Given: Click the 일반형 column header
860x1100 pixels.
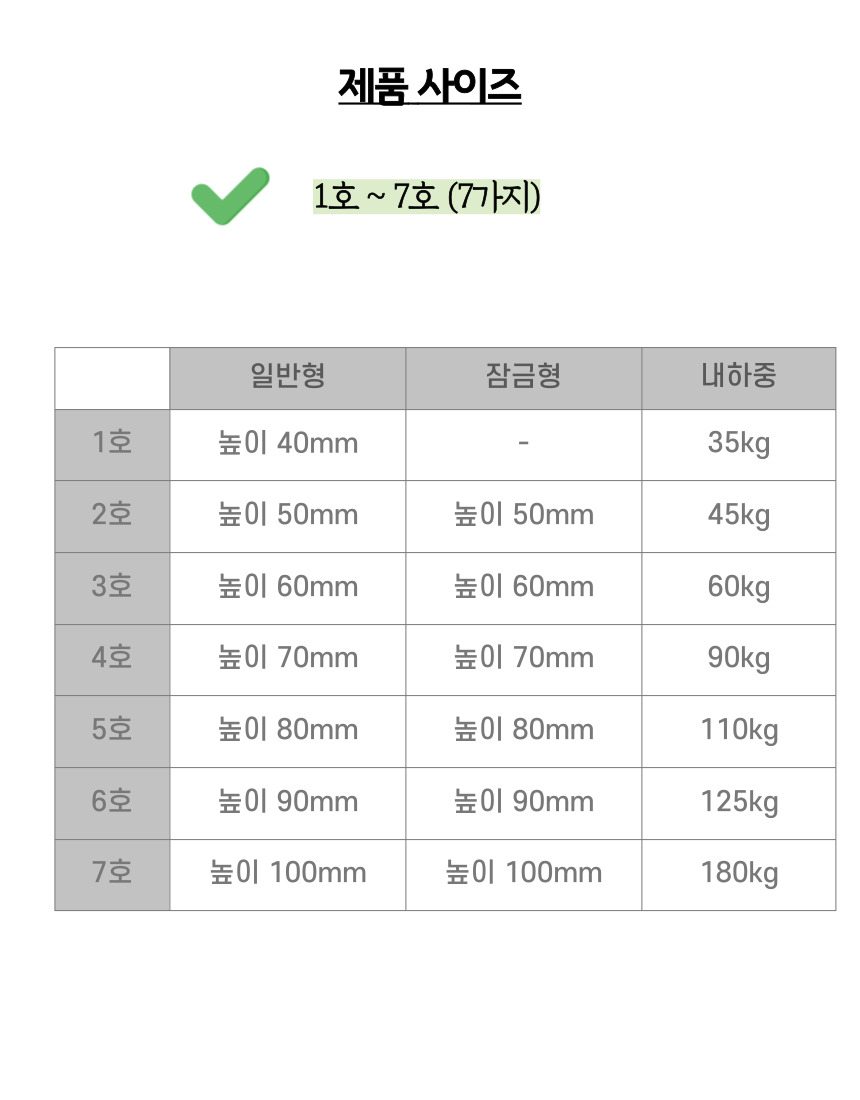Looking at the screenshot, I should (x=288, y=377).
